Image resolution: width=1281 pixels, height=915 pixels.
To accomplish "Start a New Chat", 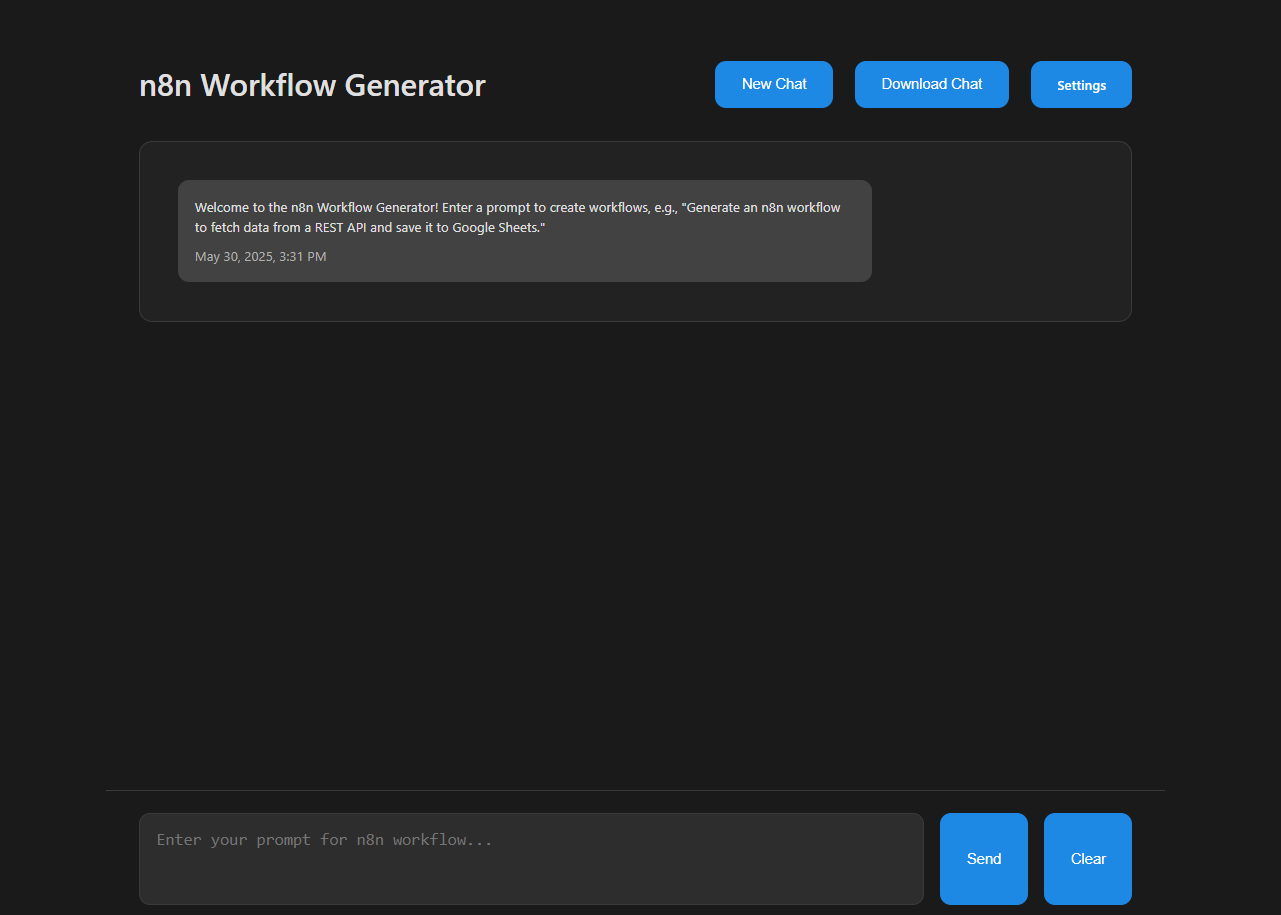I will pyautogui.click(x=774, y=84).
